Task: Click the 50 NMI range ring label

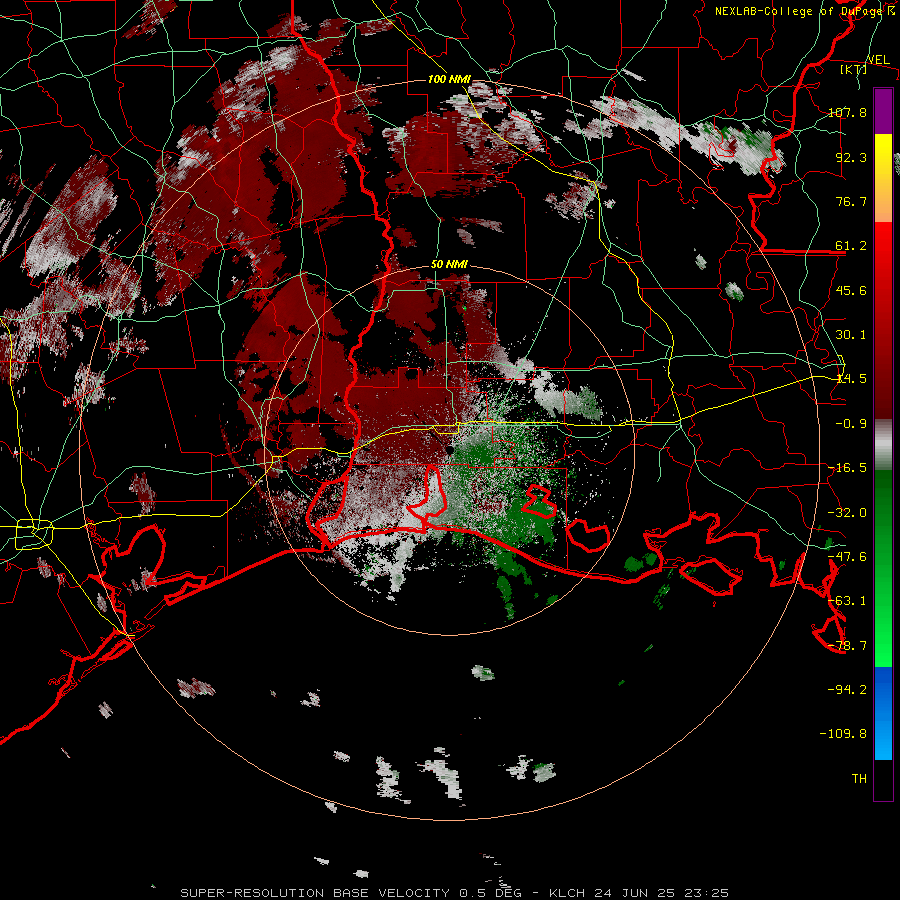Action: [449, 265]
